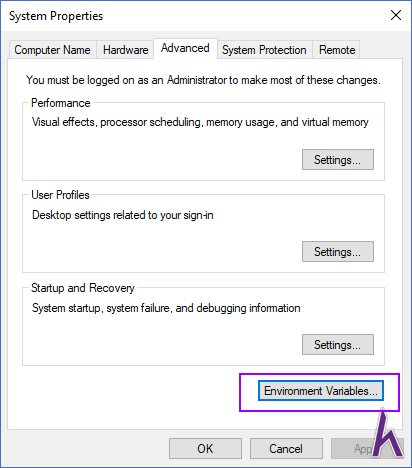Switch to the Remote tab
Viewport: 412px width, 468px height.
click(337, 50)
